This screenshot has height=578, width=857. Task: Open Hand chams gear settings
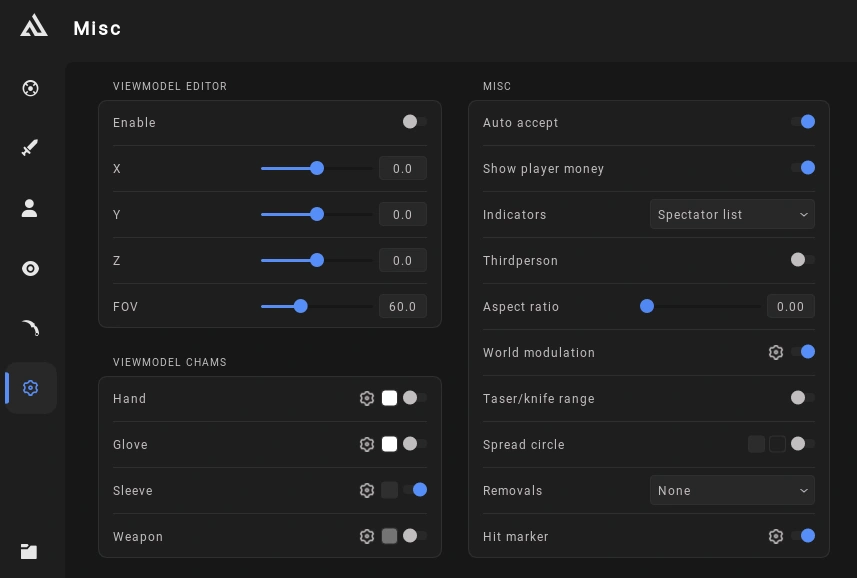click(x=367, y=398)
